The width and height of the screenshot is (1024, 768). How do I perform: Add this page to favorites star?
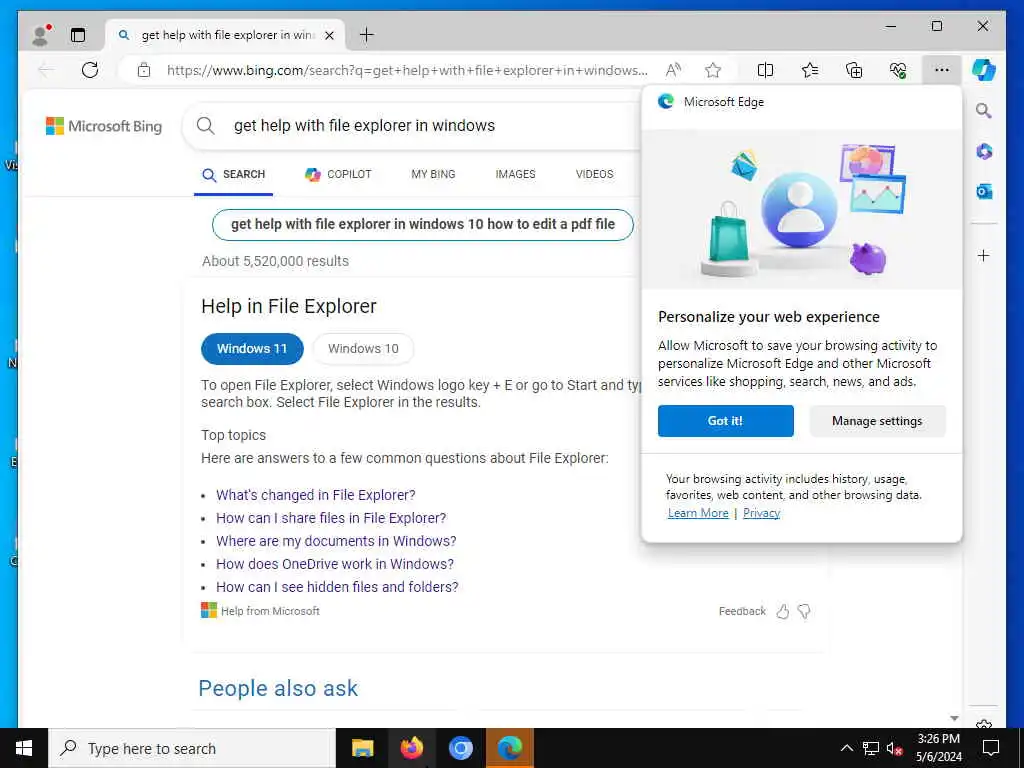click(x=713, y=70)
